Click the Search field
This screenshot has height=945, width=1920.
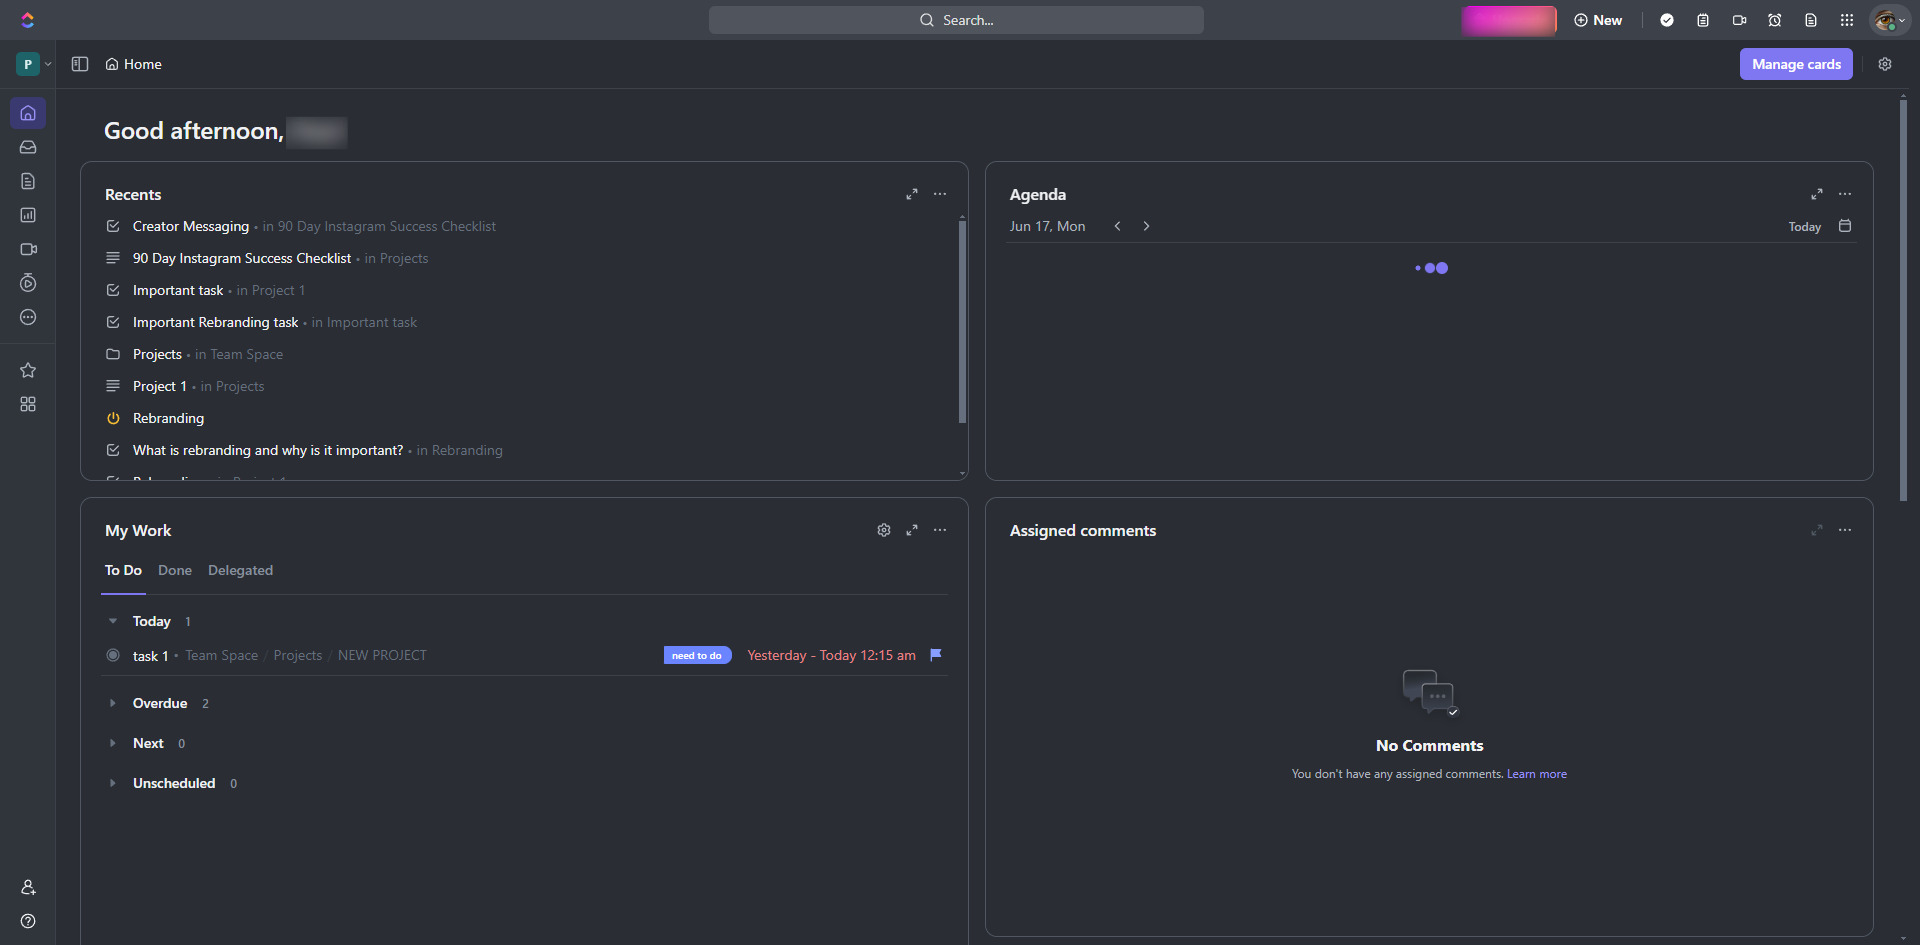(956, 20)
